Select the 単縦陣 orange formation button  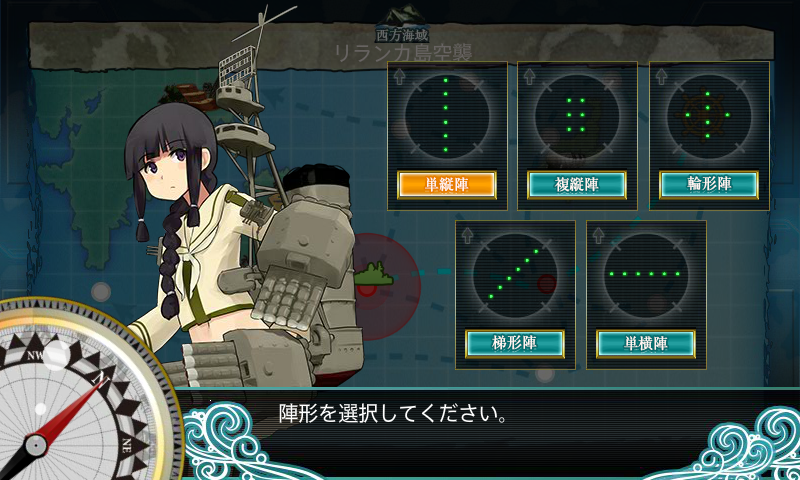(x=446, y=185)
